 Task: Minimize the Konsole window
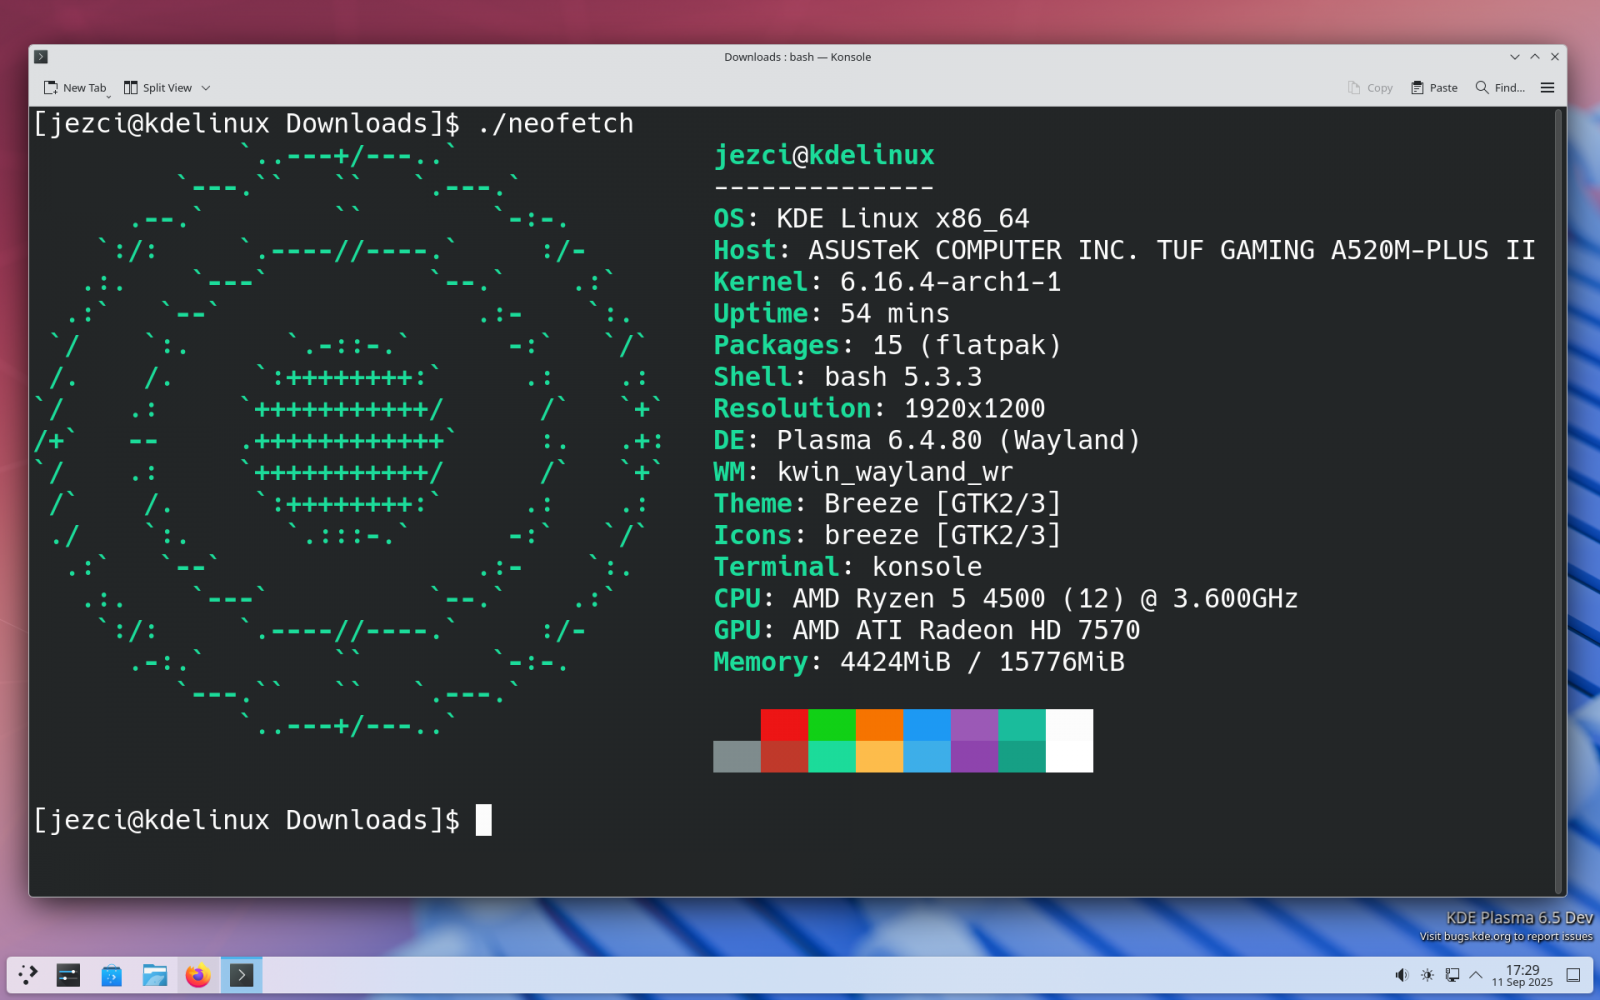pos(1515,57)
